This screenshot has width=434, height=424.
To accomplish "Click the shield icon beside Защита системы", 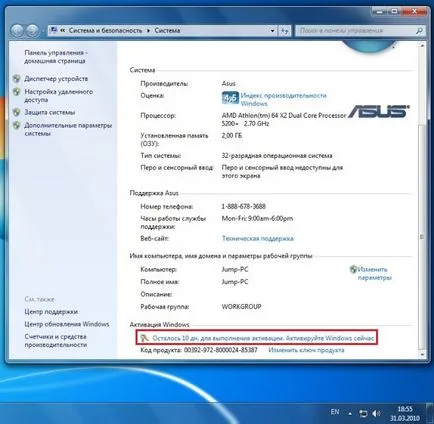I will 16,112.
